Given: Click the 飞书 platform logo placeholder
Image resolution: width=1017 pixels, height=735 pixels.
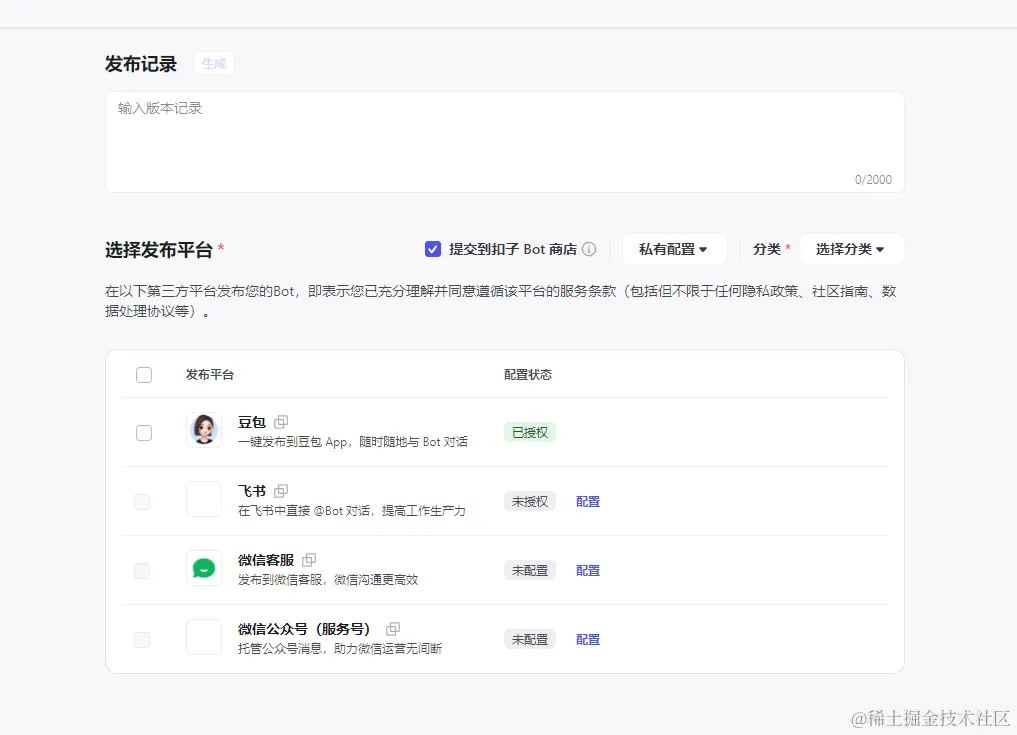Looking at the screenshot, I should 204,499.
